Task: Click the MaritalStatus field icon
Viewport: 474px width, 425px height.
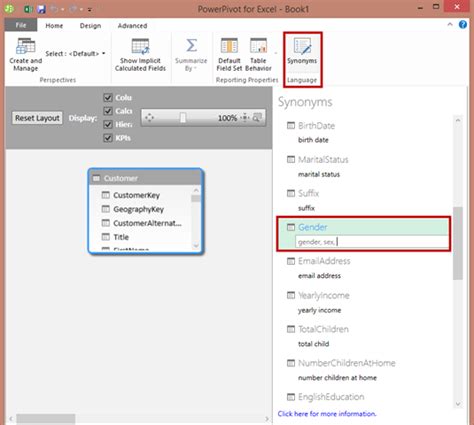Action: tap(291, 159)
